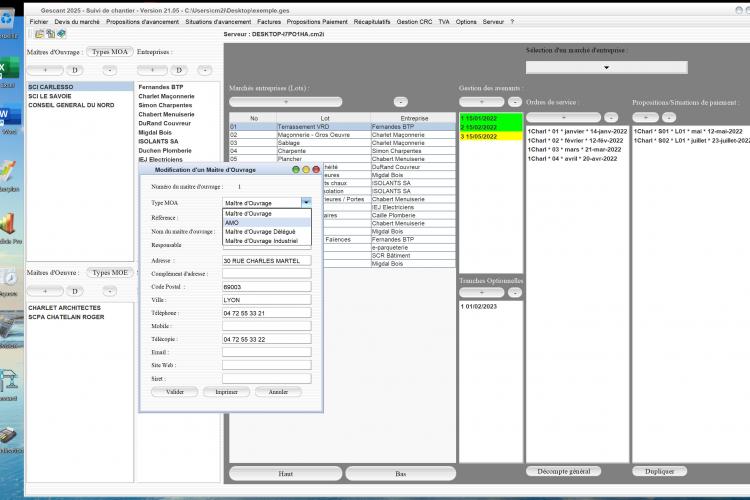Click Imprimer in the modification dialog

coord(226,392)
